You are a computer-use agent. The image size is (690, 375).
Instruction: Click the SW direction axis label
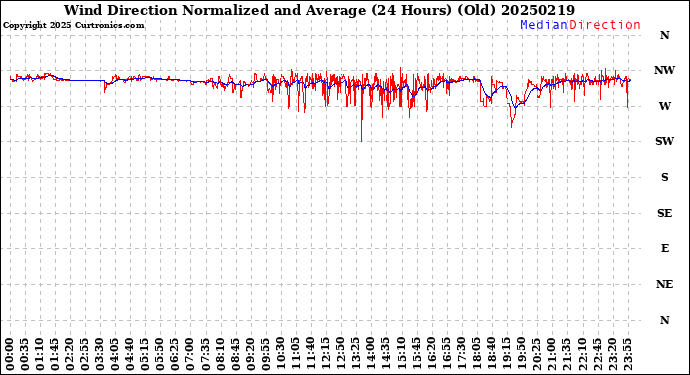click(x=664, y=141)
